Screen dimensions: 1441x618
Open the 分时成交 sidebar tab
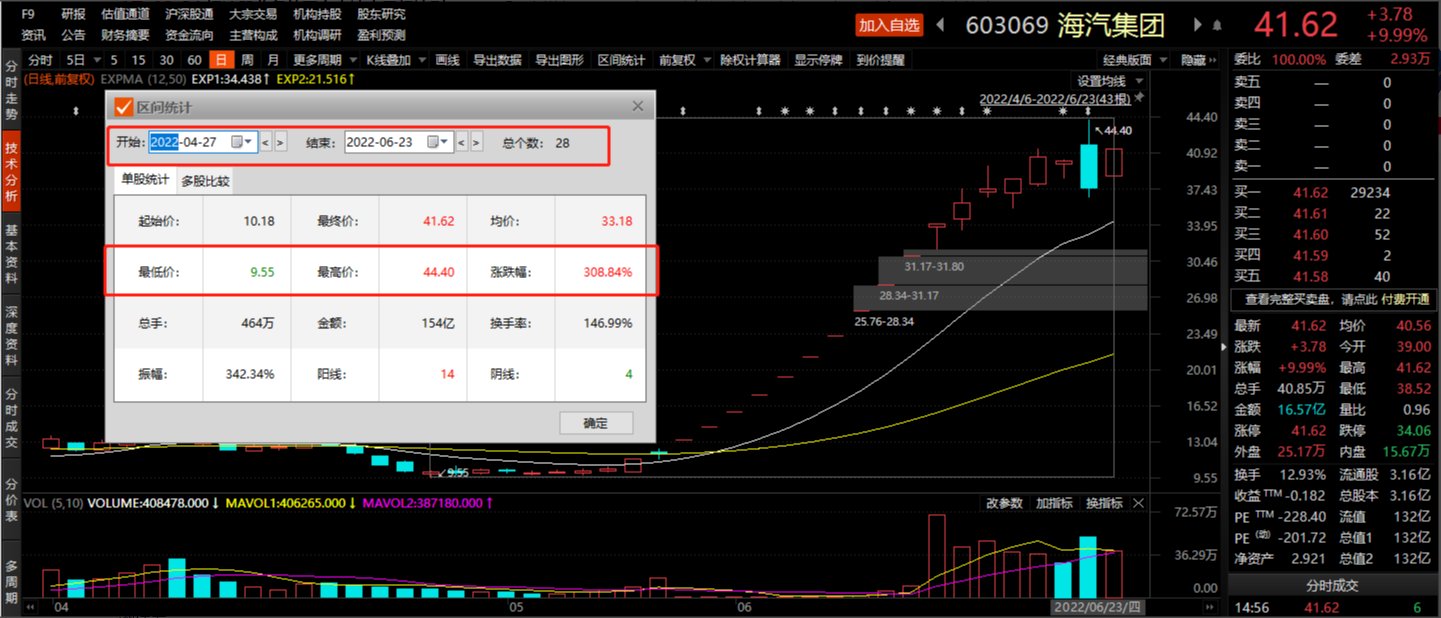[x=11, y=416]
